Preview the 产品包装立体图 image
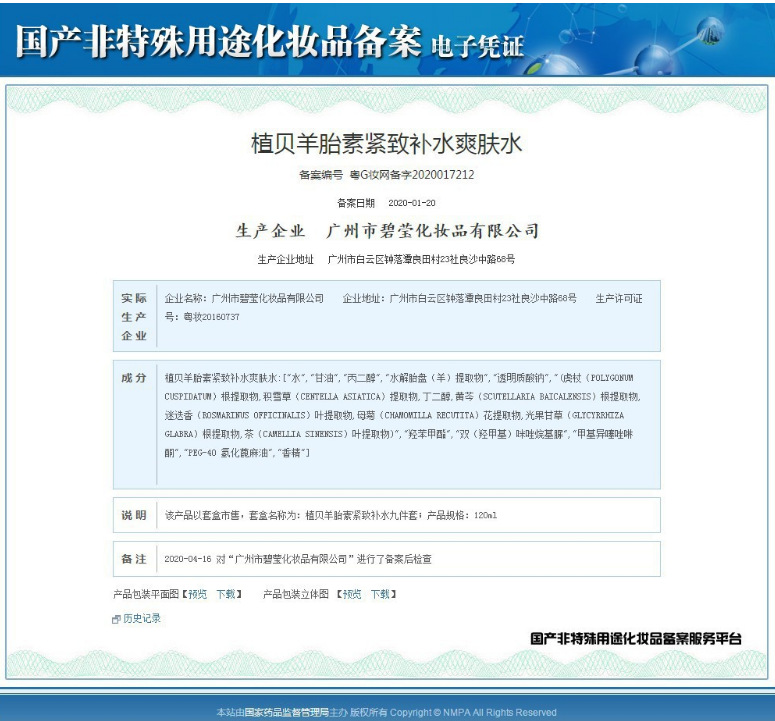Screen dimensions: 775x721 (352, 594)
